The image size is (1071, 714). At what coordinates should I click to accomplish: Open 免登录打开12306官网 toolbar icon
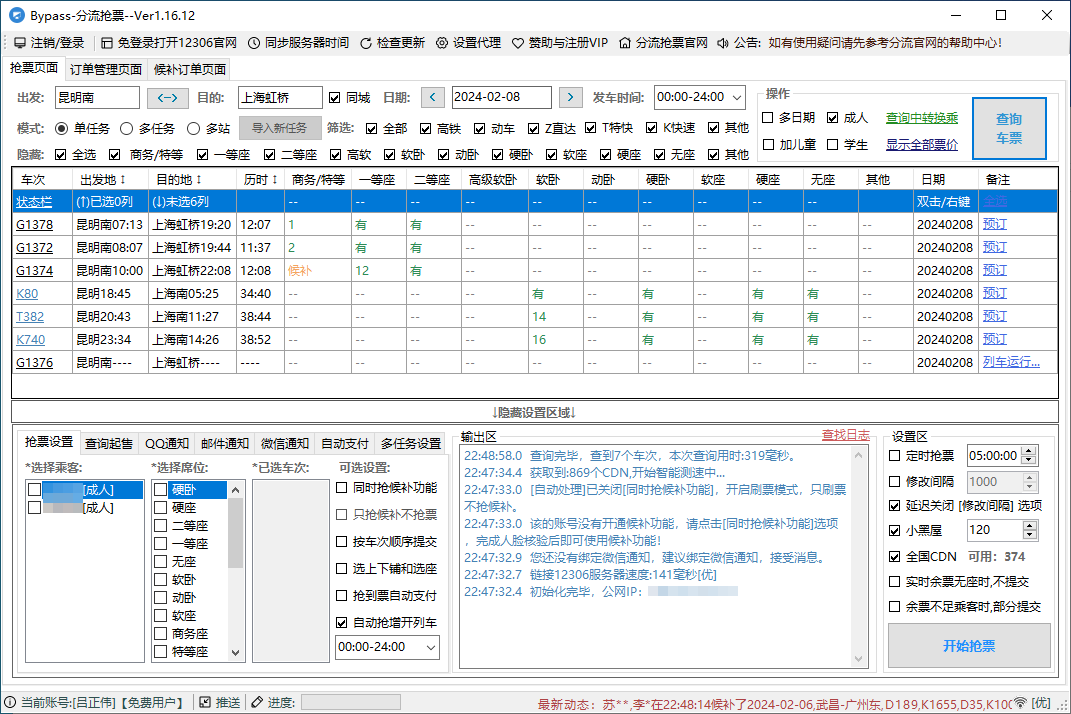pyautogui.click(x=107, y=43)
